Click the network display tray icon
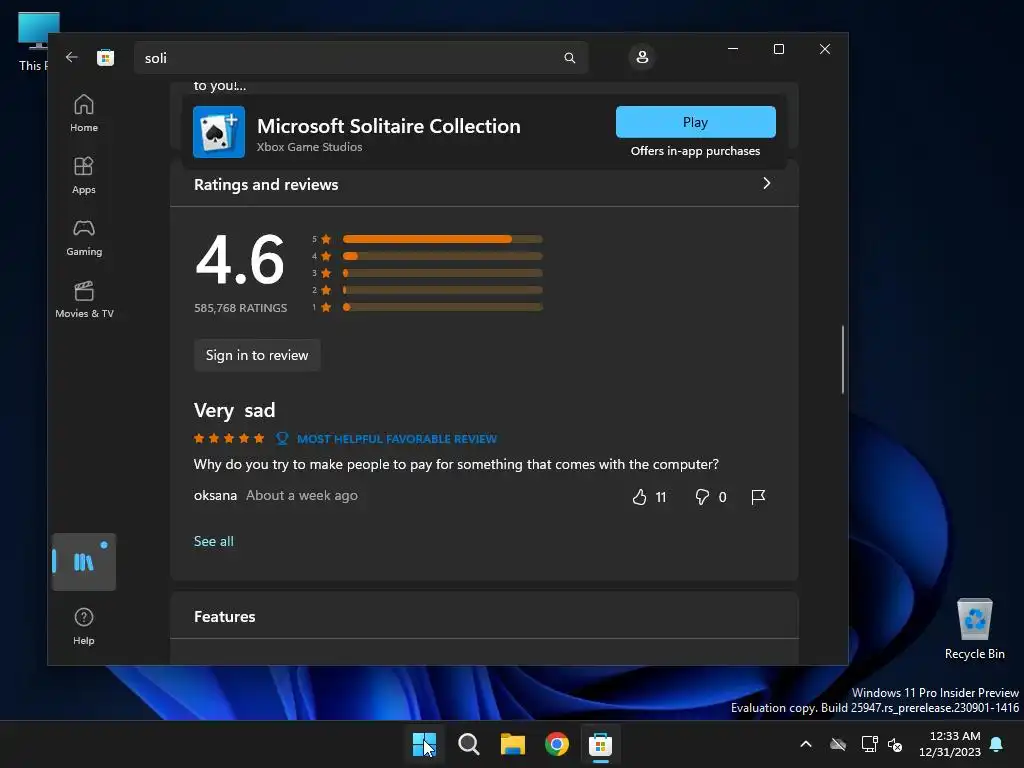 click(x=869, y=744)
